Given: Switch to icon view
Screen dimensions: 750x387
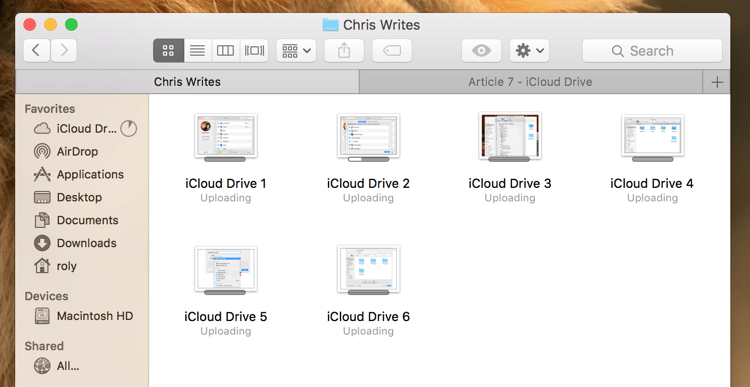Looking at the screenshot, I should [168, 51].
